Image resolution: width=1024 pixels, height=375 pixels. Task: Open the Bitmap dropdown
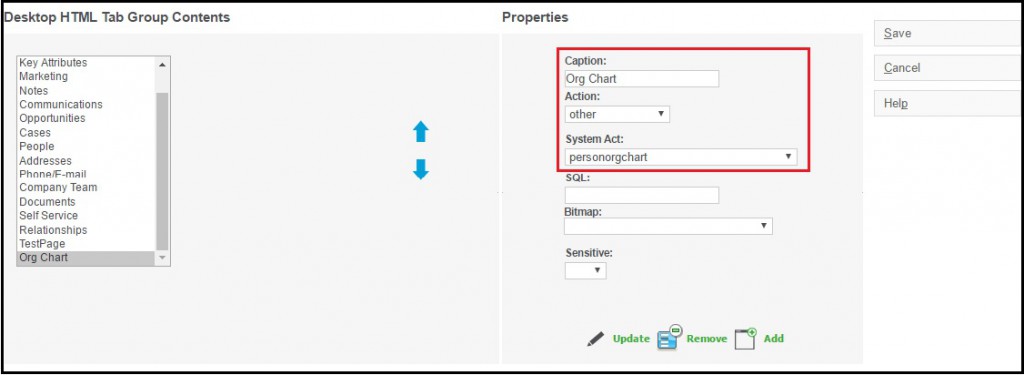(x=668, y=226)
